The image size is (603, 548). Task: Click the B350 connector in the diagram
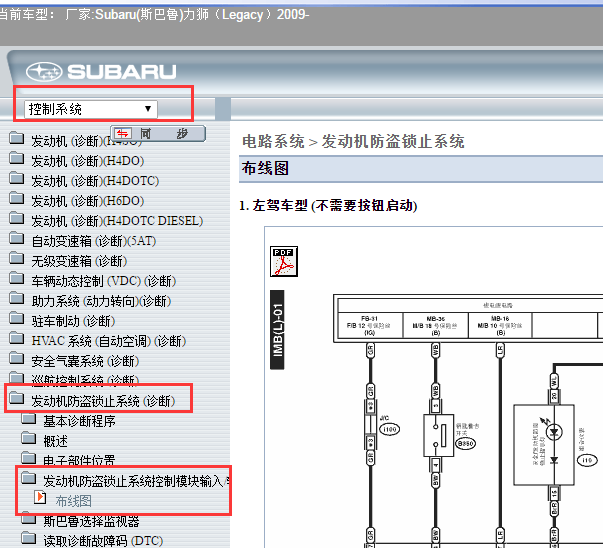[x=465, y=443]
